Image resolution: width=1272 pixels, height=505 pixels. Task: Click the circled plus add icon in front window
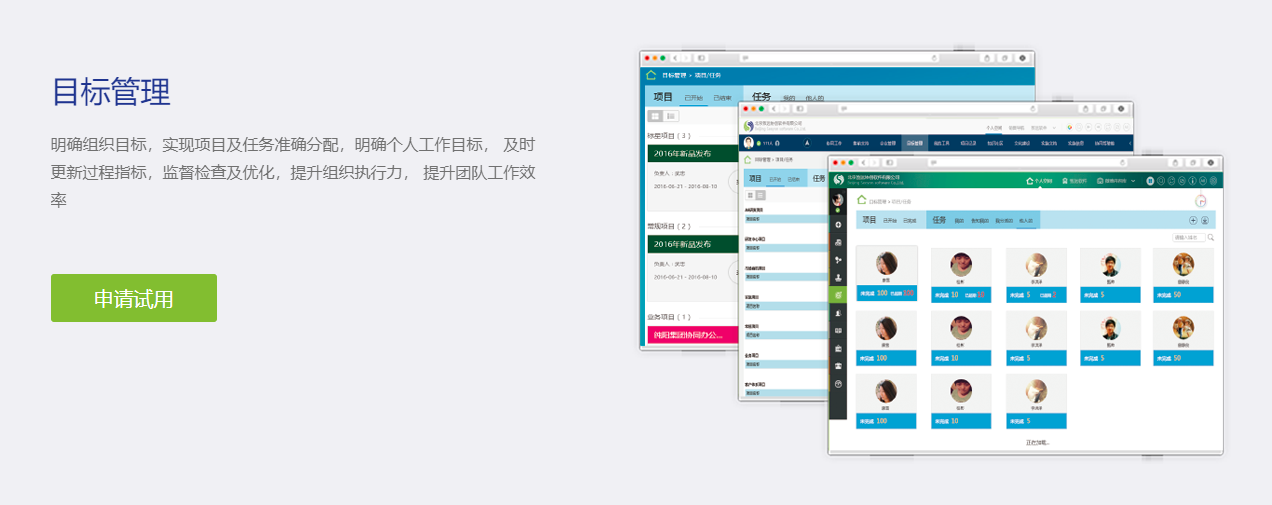[1192, 220]
